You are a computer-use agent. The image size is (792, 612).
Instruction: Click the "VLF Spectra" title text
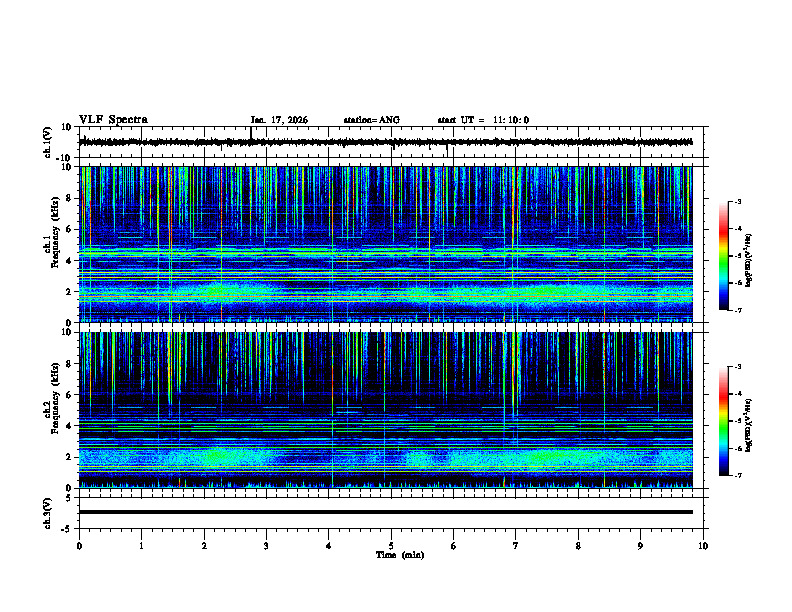click(113, 120)
